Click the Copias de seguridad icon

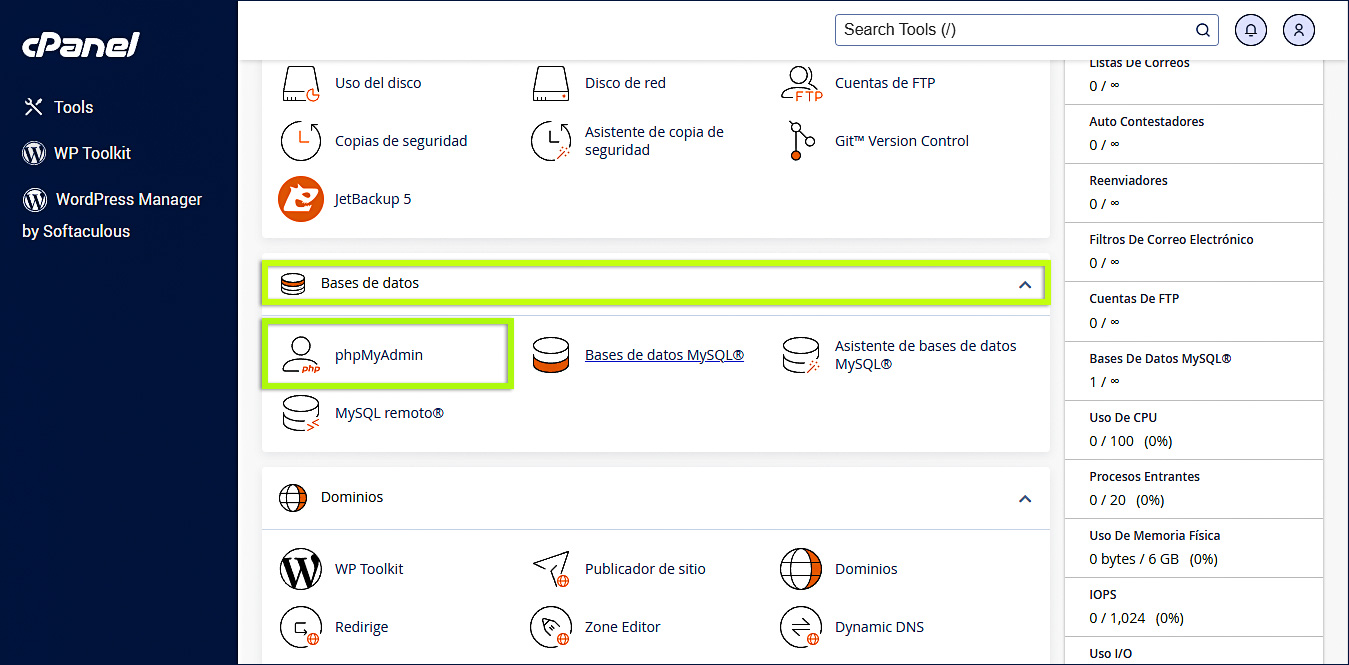(301, 141)
